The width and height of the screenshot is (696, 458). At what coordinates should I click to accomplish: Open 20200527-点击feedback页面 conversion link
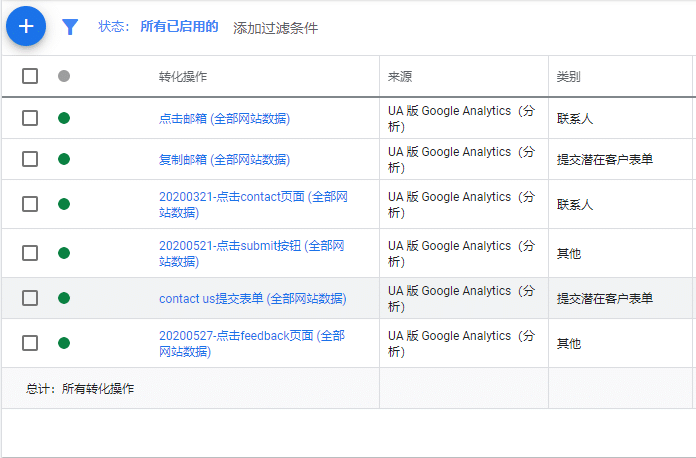click(x=251, y=335)
